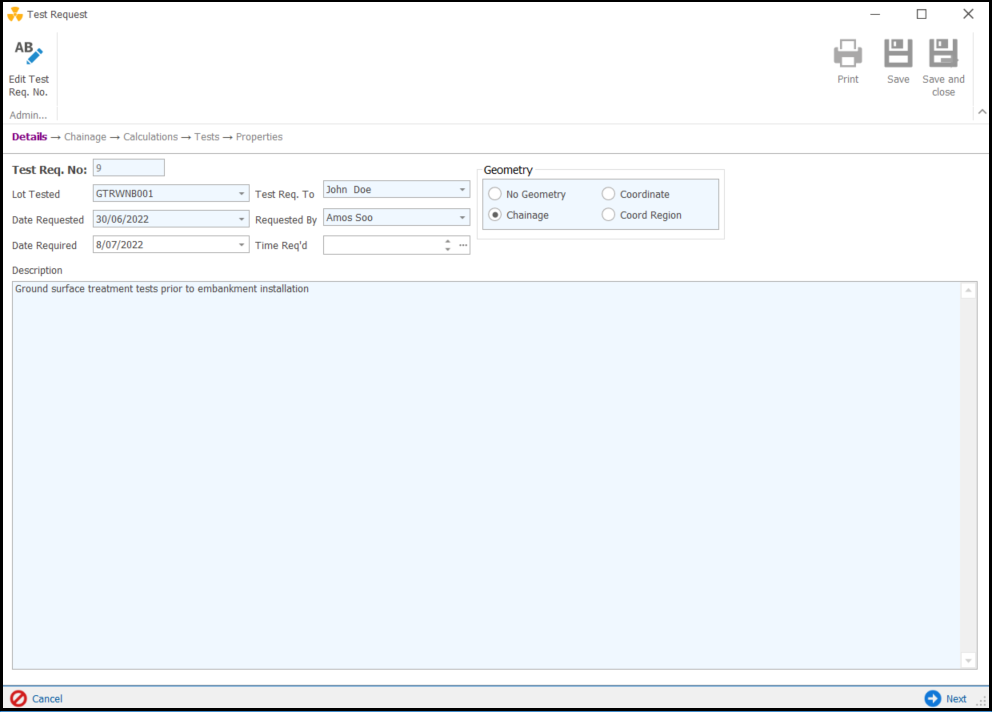
Task: Click the Save and close icon
Action: point(943,54)
